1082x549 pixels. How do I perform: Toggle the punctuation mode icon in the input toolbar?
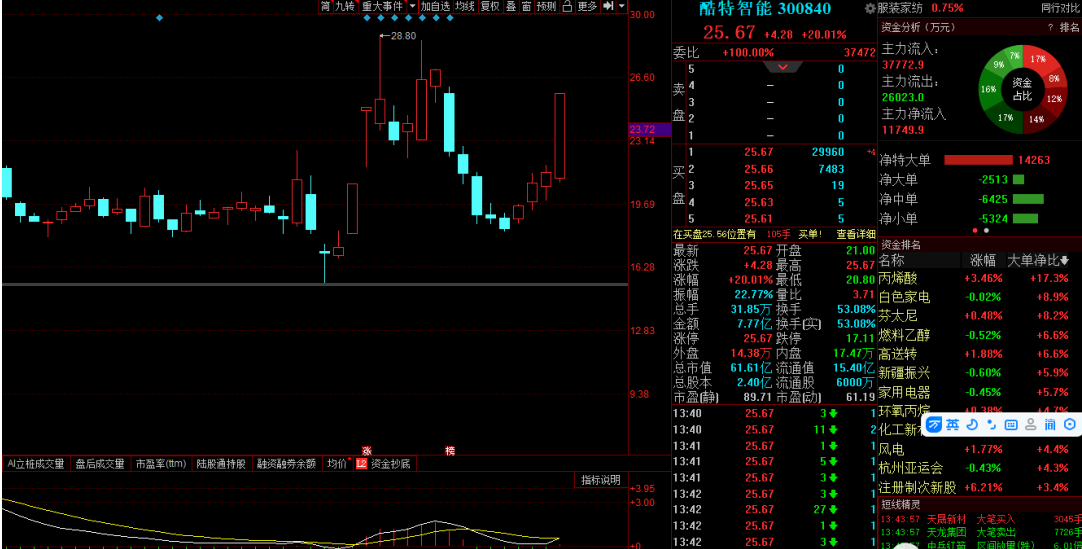click(992, 425)
